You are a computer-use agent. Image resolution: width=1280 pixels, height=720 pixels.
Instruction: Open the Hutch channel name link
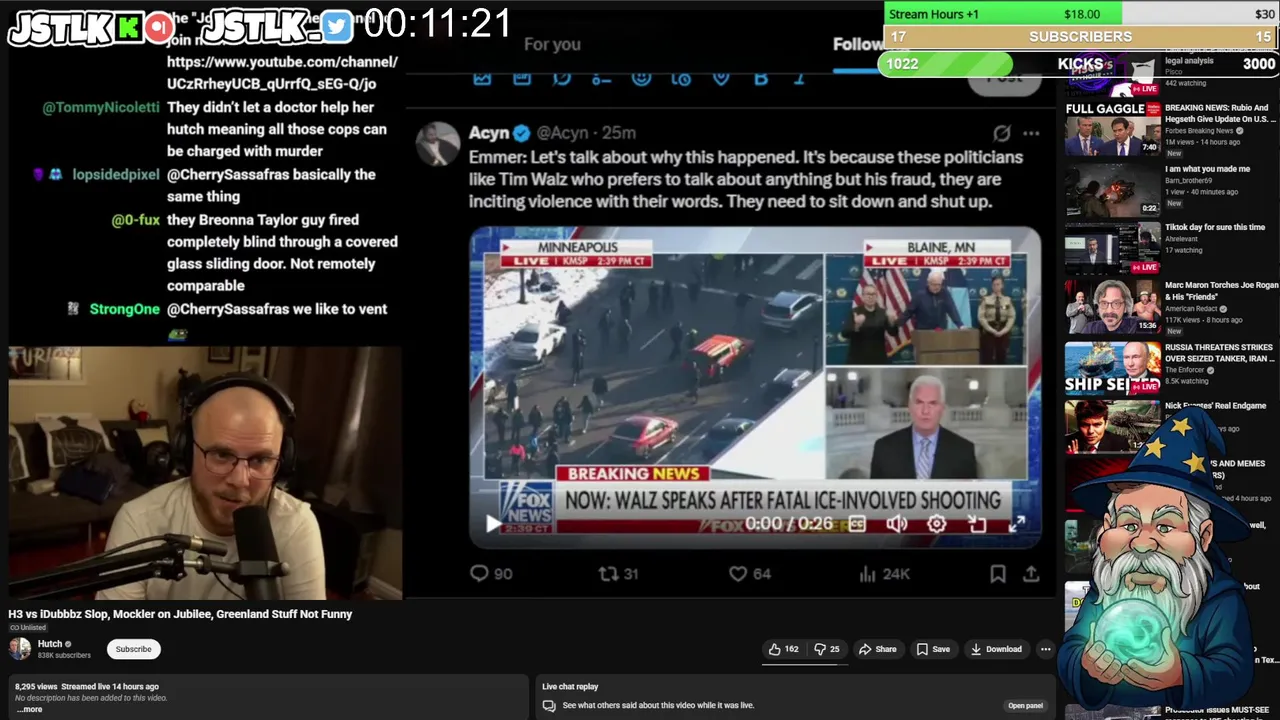(x=50, y=644)
